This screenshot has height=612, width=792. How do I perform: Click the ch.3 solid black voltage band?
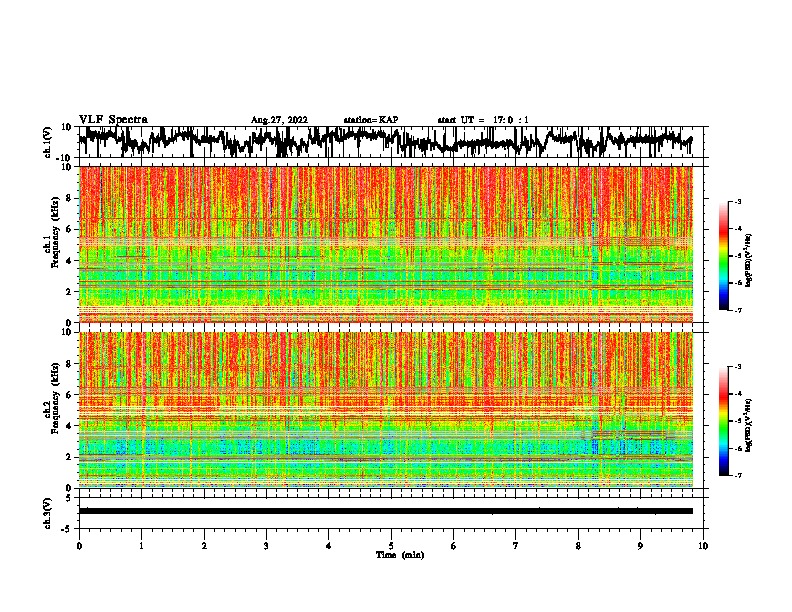(x=386, y=511)
